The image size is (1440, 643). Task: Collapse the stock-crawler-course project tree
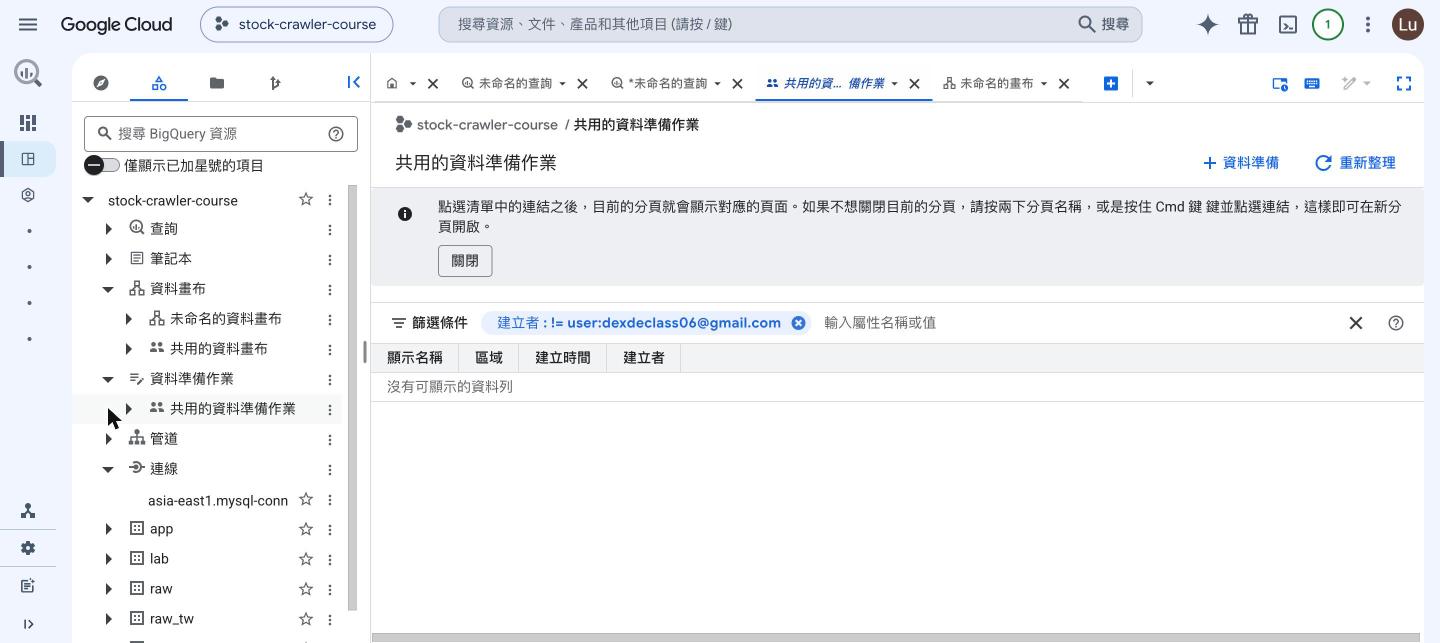click(88, 200)
